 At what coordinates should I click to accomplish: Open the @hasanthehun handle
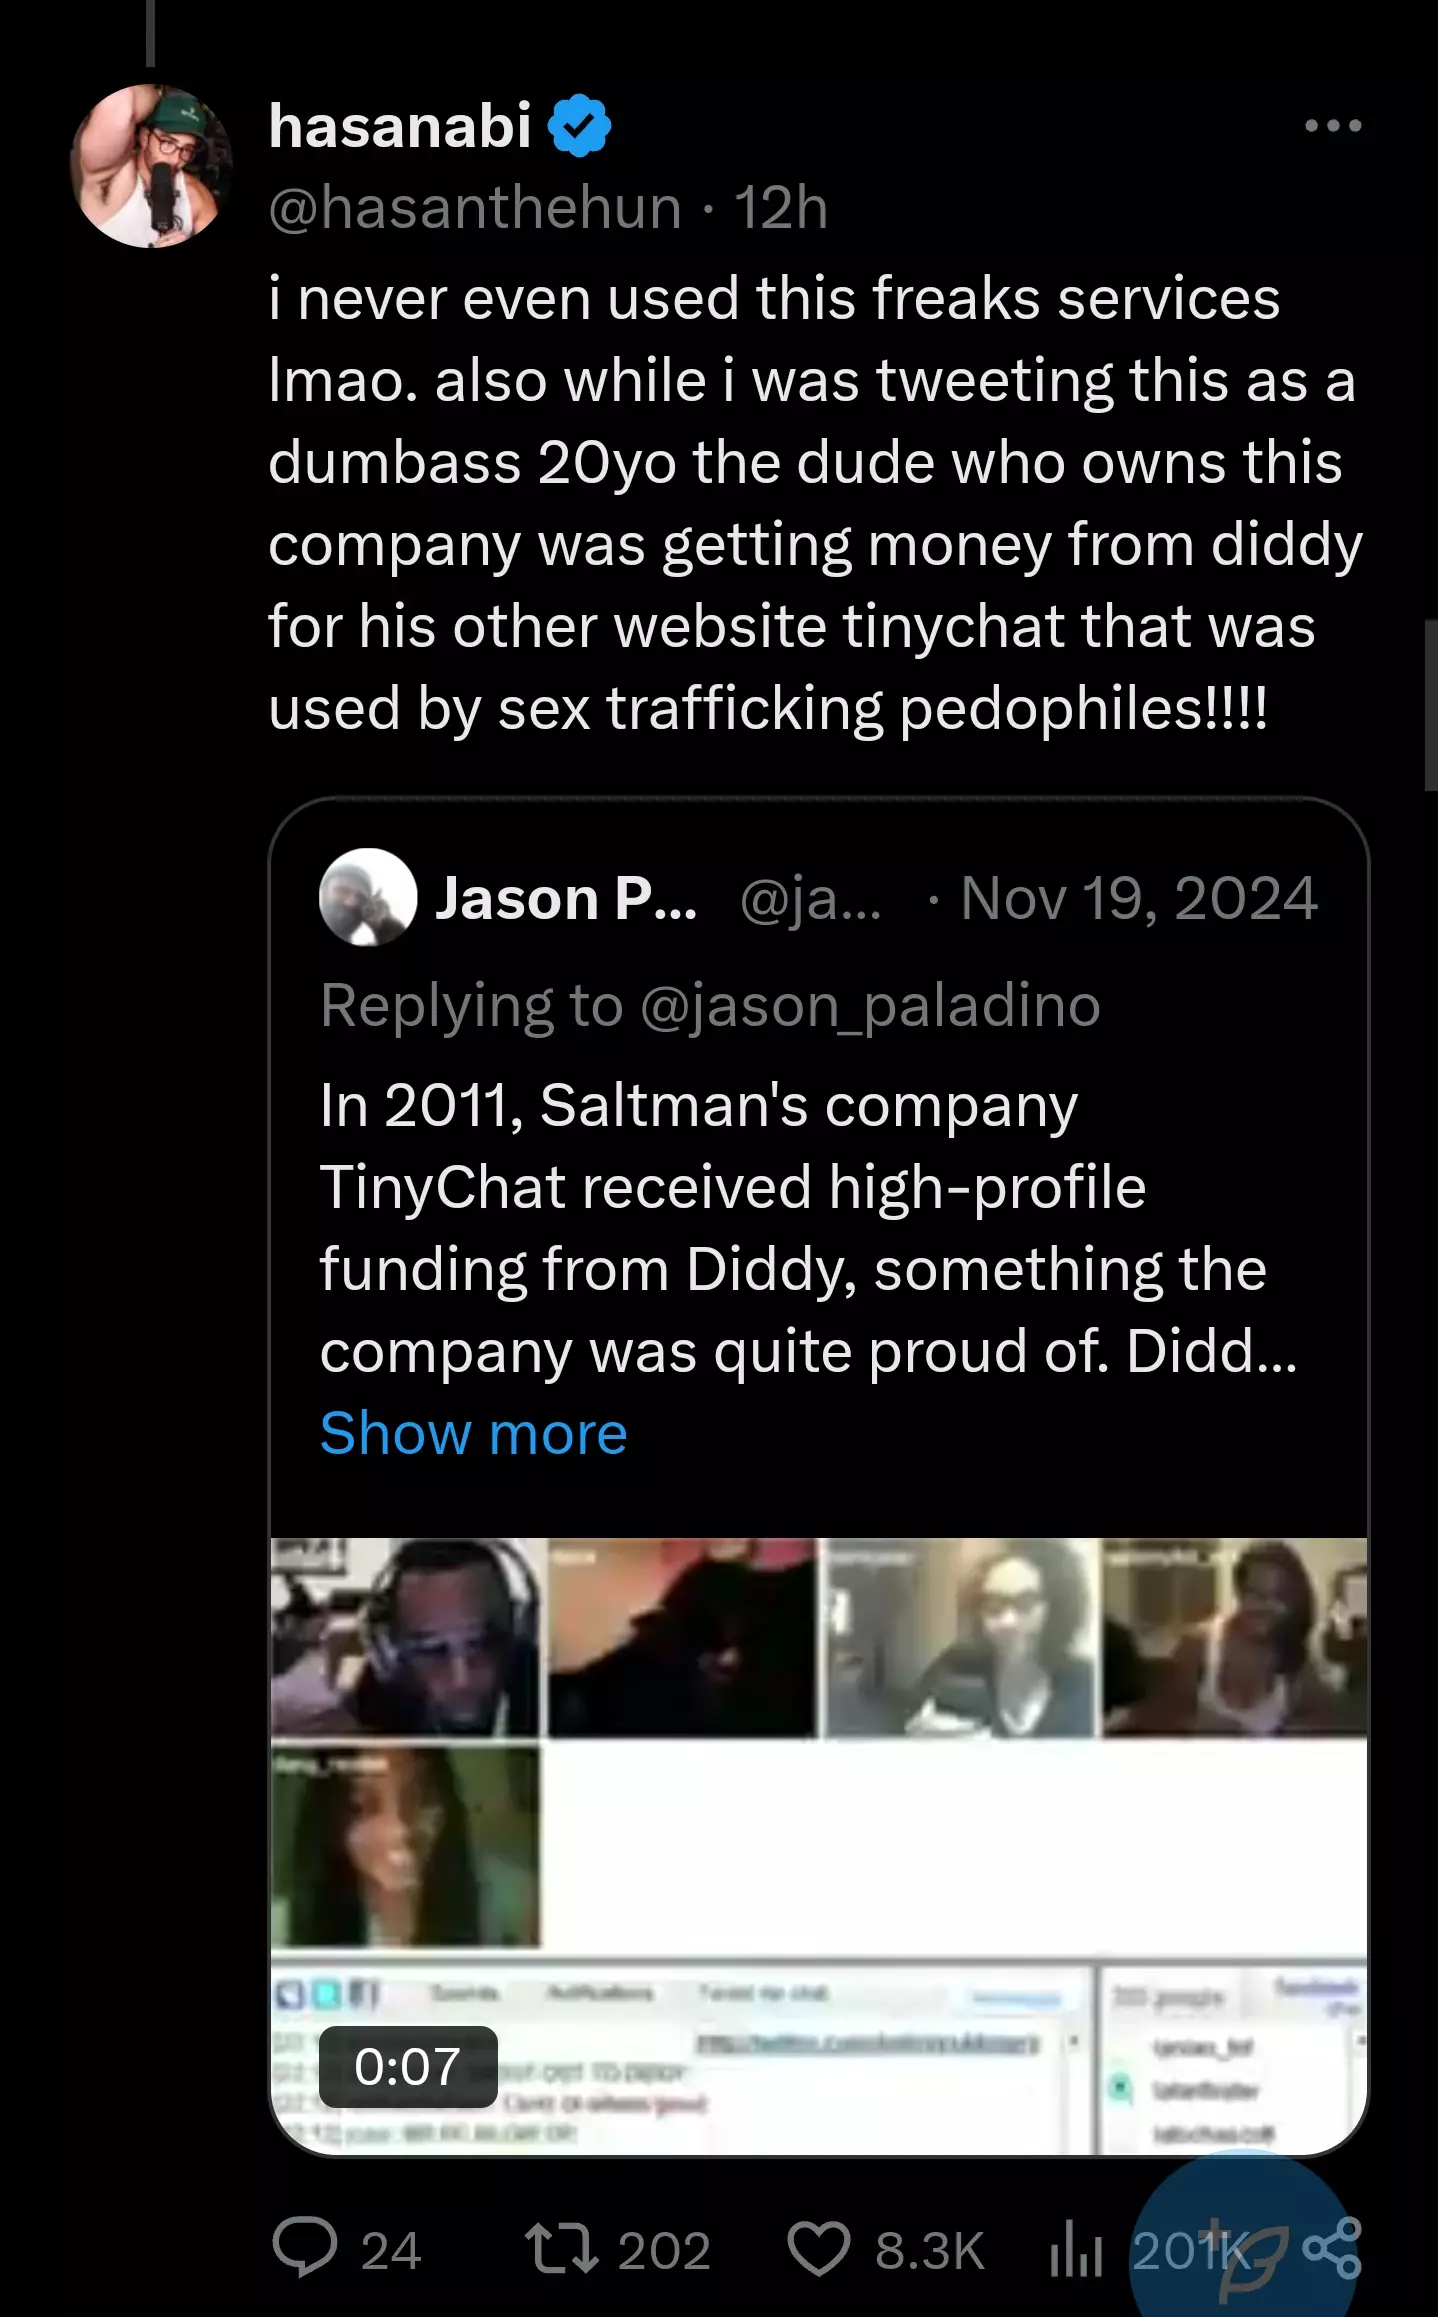click(475, 208)
